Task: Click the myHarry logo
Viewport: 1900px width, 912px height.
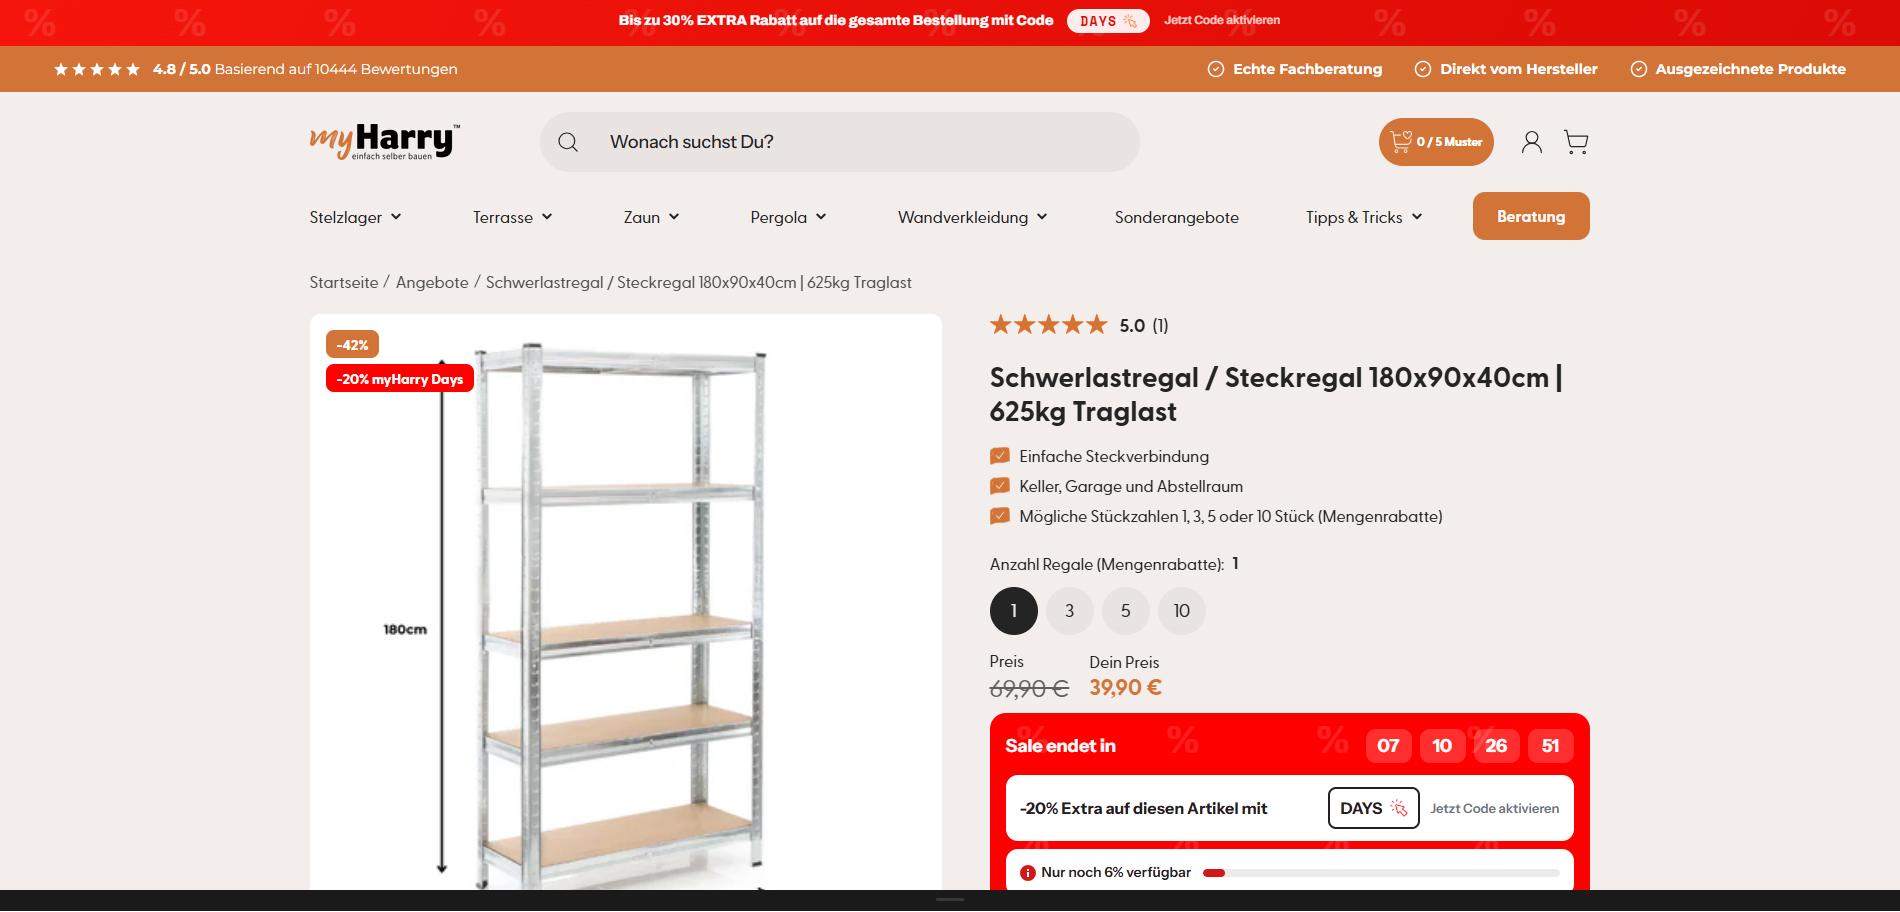Action: pos(385,142)
